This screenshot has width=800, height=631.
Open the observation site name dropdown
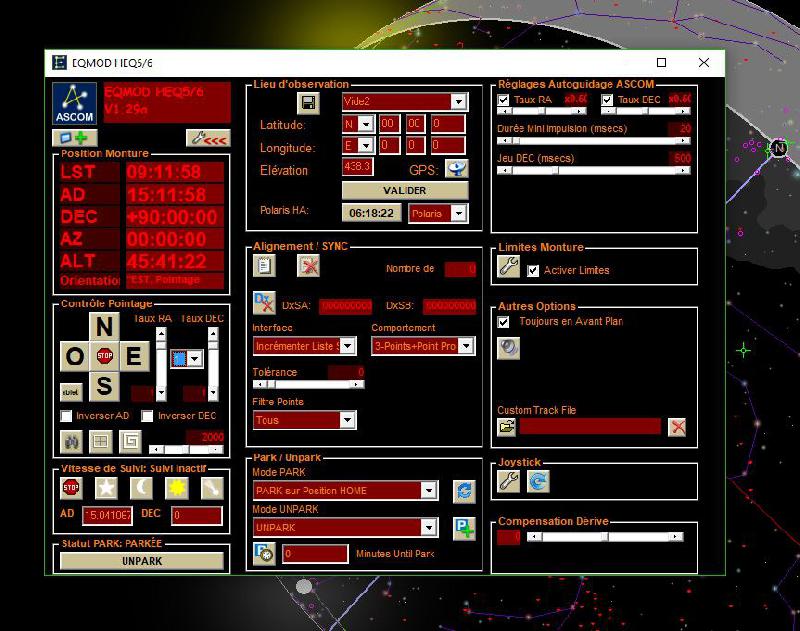[459, 102]
